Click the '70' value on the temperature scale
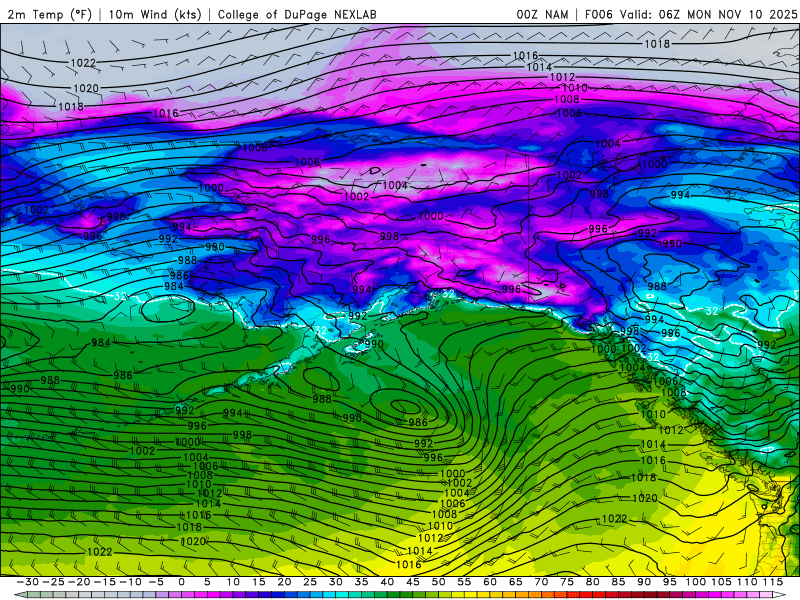800x600 pixels. (x=541, y=582)
